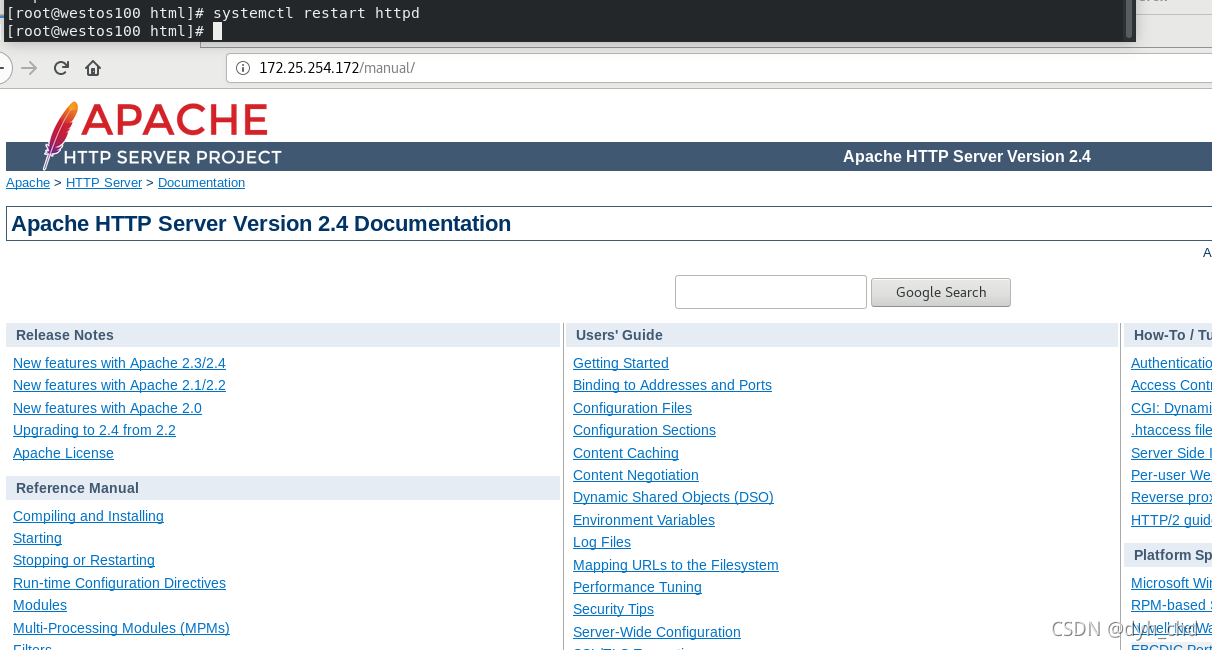Open the Microsoft Windows platform link
This screenshot has width=1212, height=650.
[x=1171, y=583]
